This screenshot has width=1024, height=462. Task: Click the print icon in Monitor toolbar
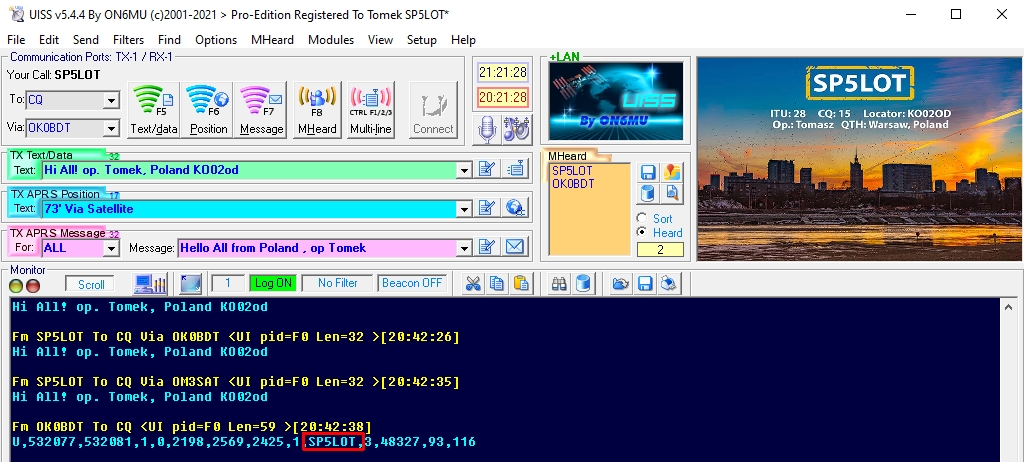click(669, 284)
